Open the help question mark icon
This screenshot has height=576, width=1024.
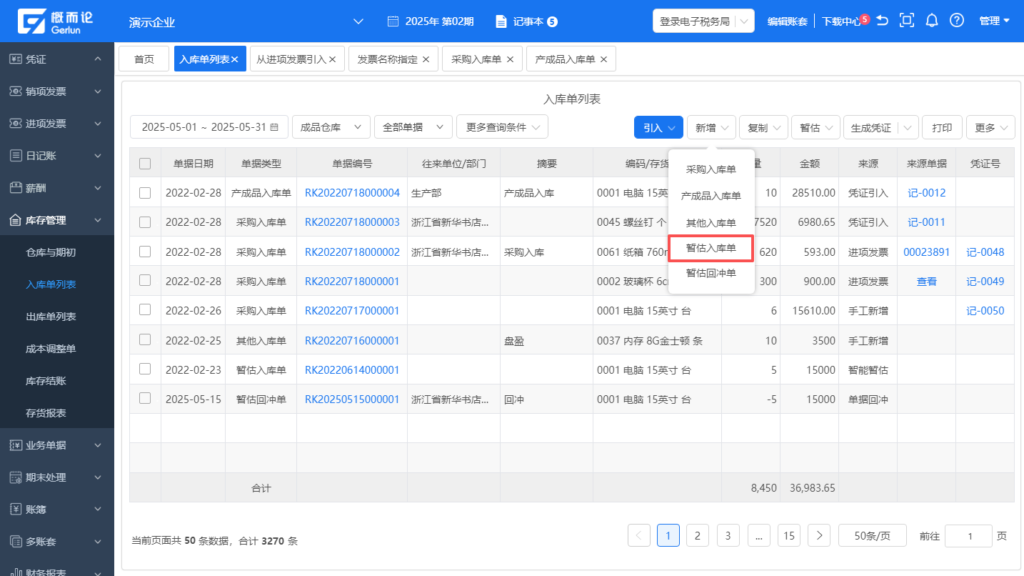tap(957, 20)
